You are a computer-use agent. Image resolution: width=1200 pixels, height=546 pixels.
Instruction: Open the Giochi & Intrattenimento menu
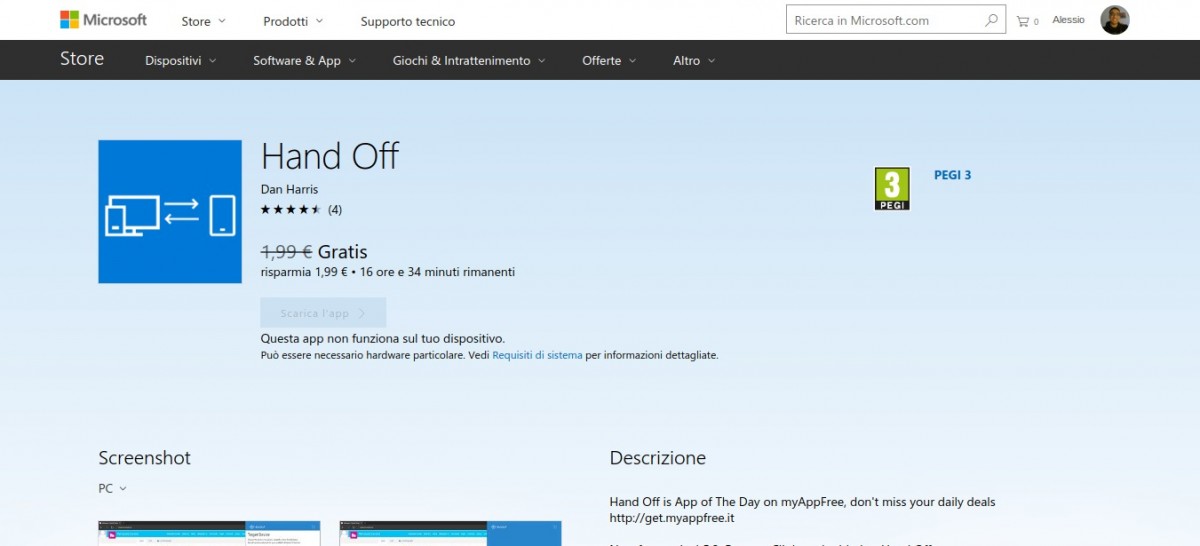tap(469, 61)
